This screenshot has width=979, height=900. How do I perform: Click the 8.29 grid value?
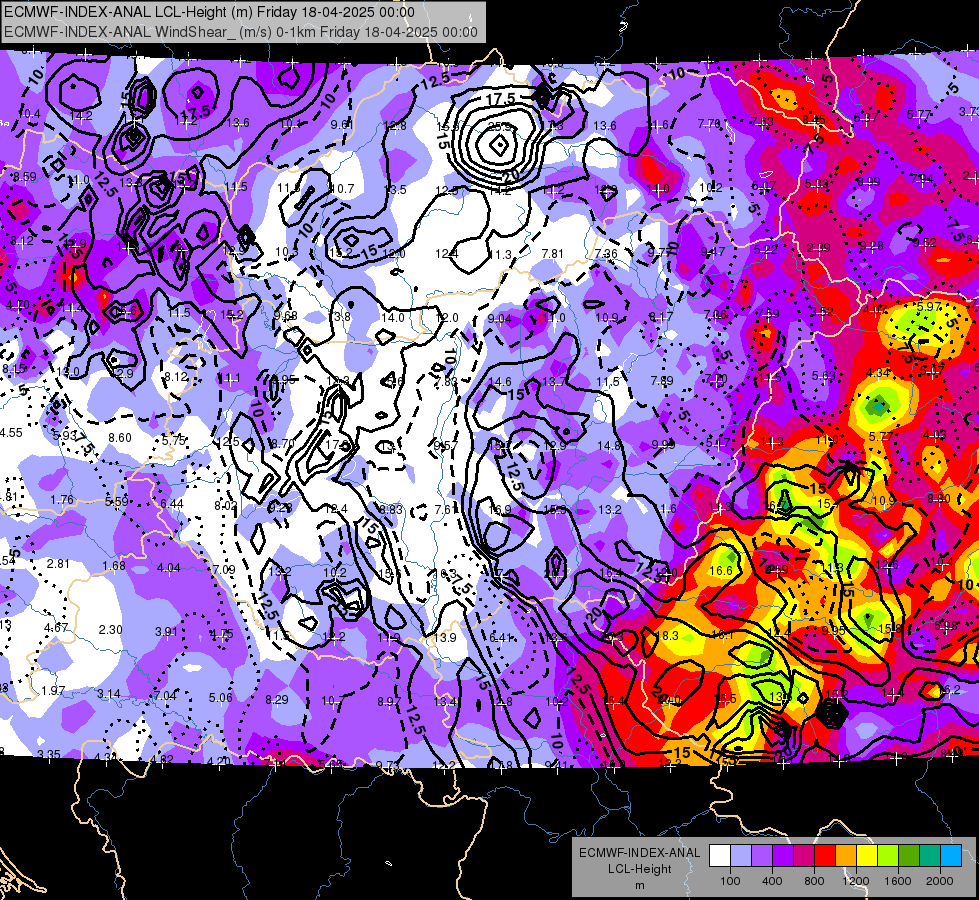point(277,700)
